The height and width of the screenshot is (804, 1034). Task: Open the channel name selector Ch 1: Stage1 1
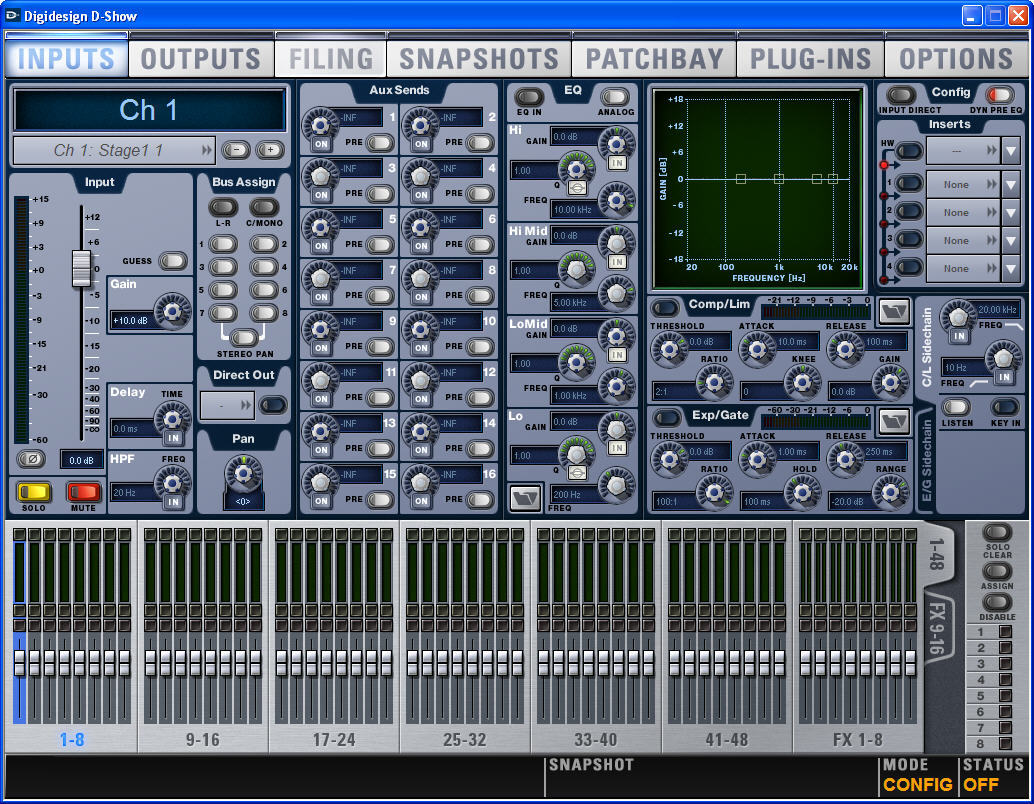(x=115, y=150)
